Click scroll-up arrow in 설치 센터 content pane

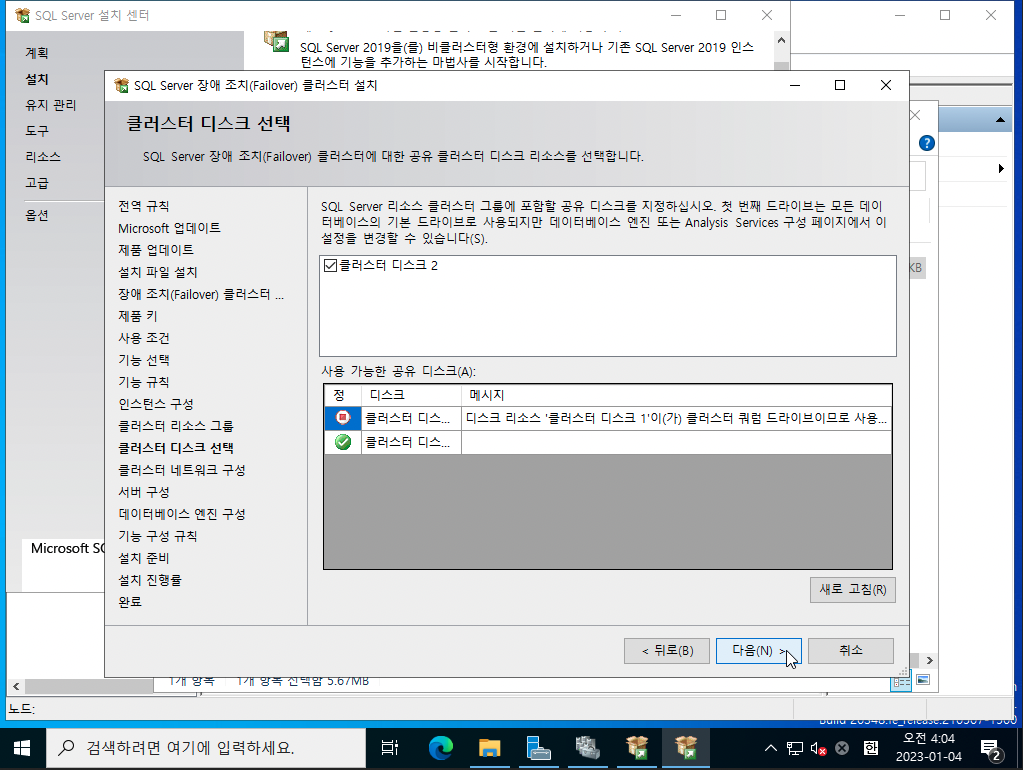tap(781, 40)
